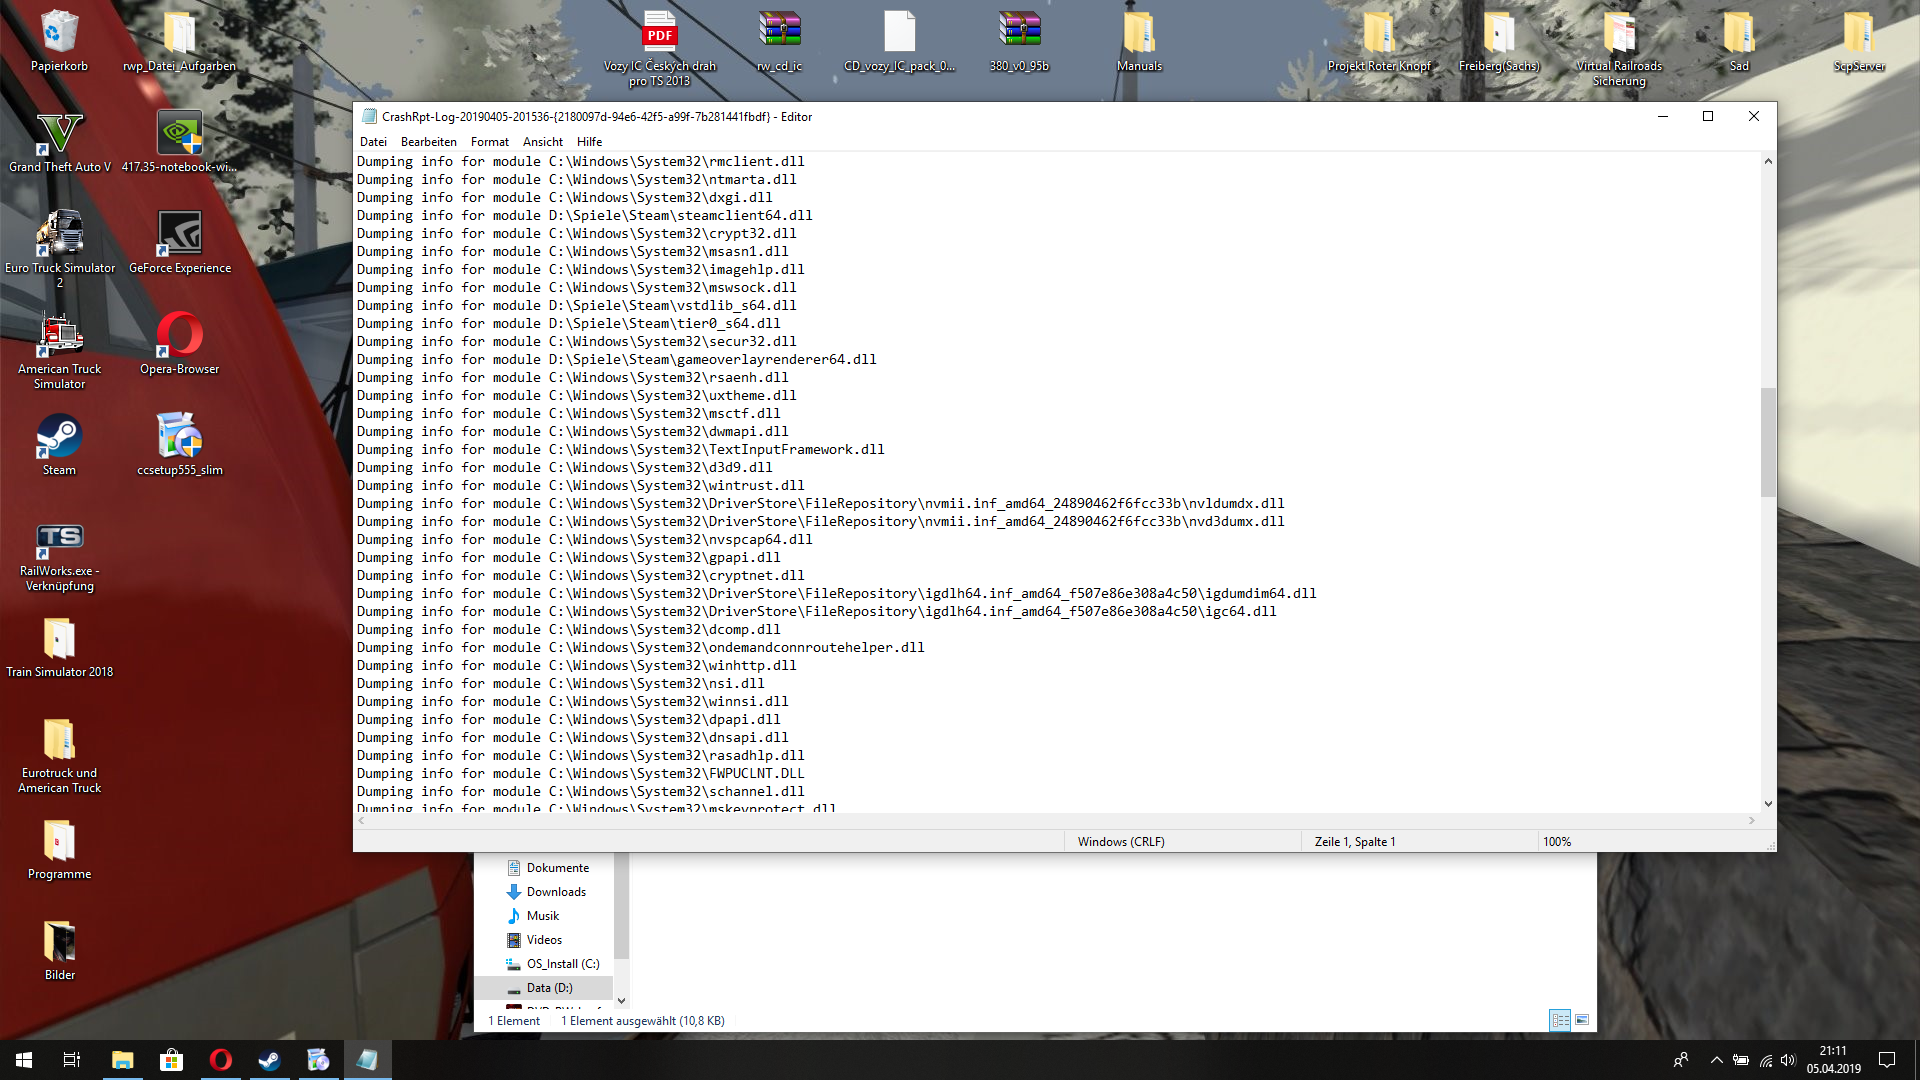Switch Explorer to details view layout
Image resolution: width=1920 pixels, height=1080 pixels.
click(1560, 1020)
